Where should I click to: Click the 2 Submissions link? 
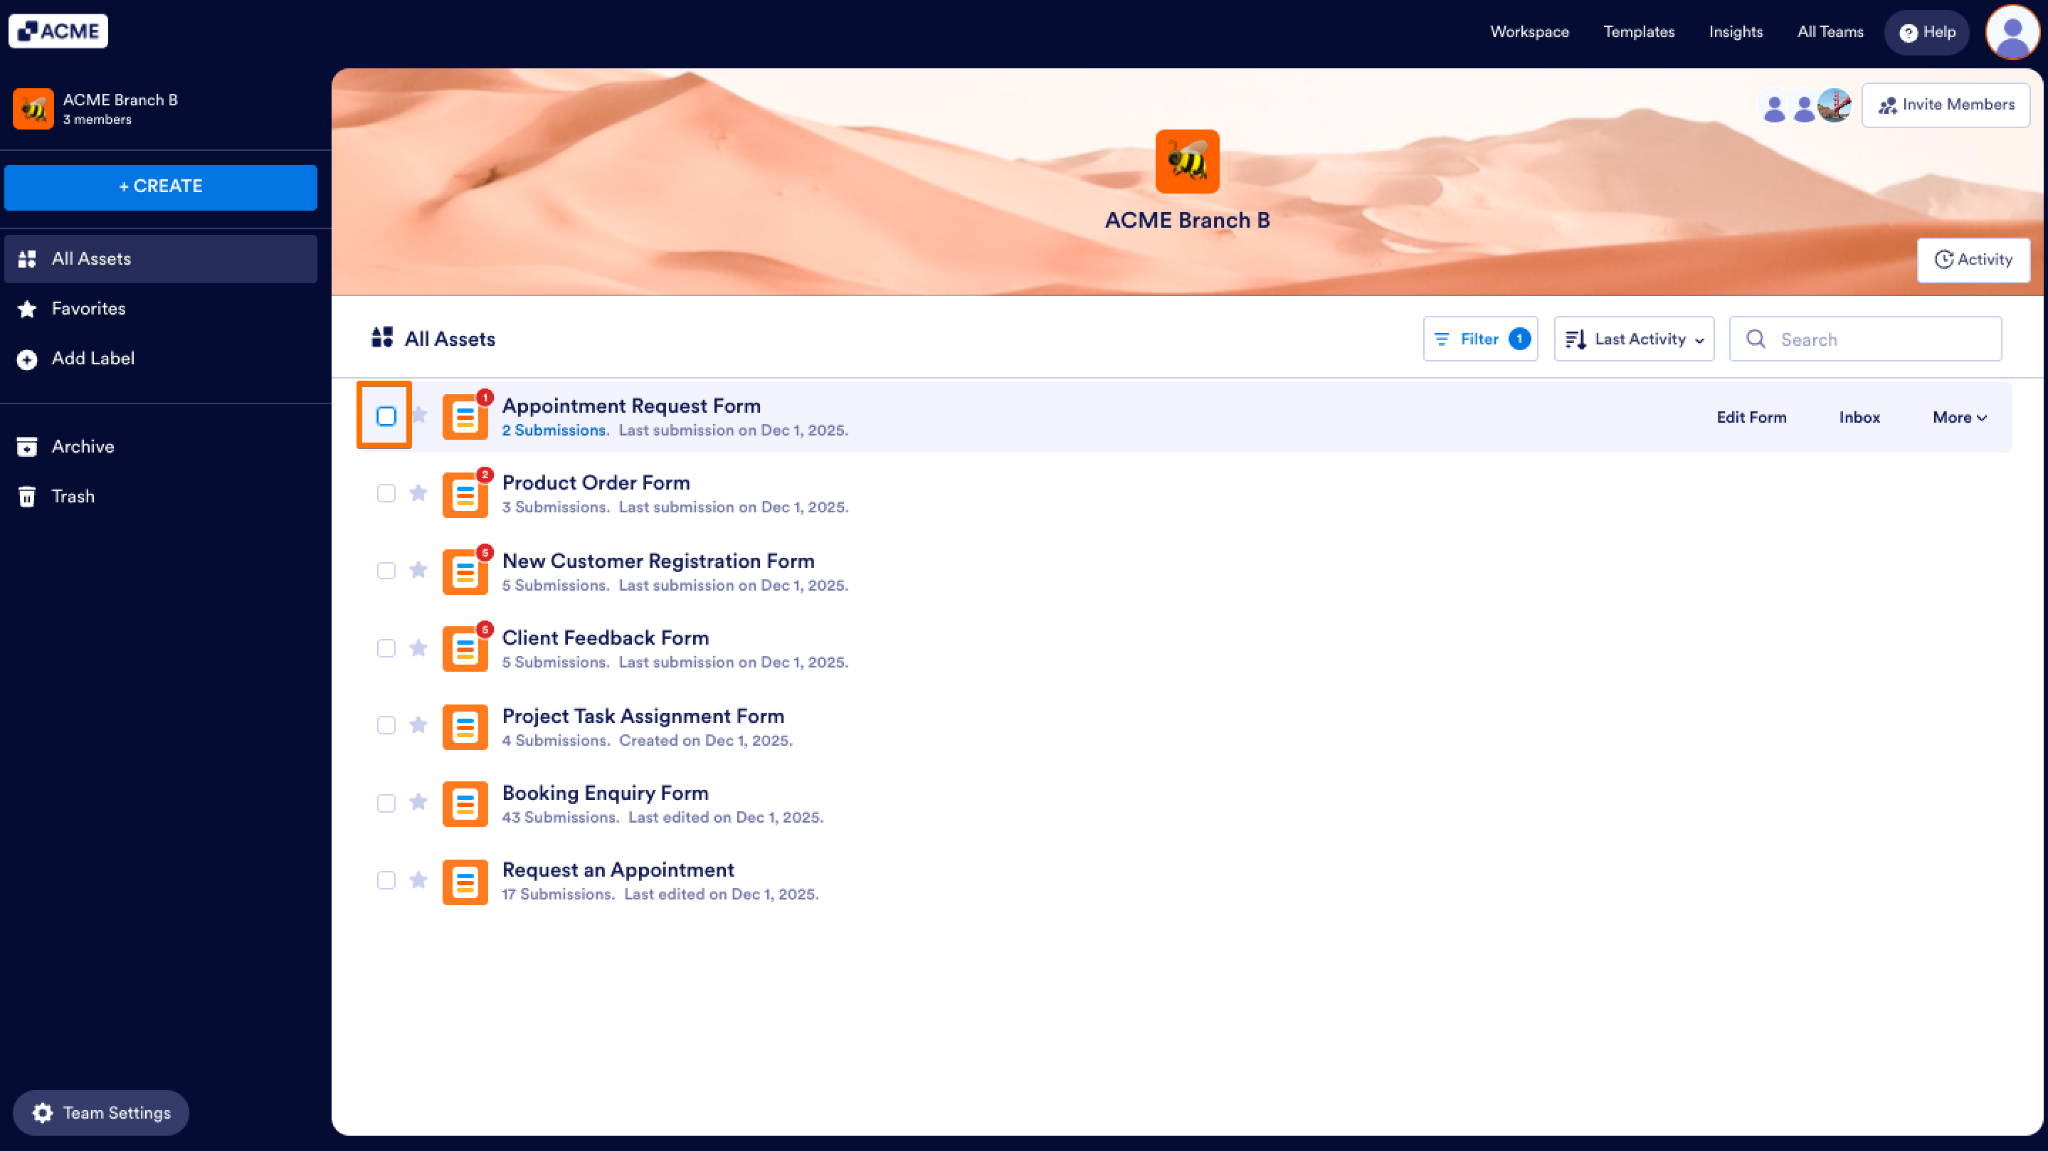tap(554, 431)
